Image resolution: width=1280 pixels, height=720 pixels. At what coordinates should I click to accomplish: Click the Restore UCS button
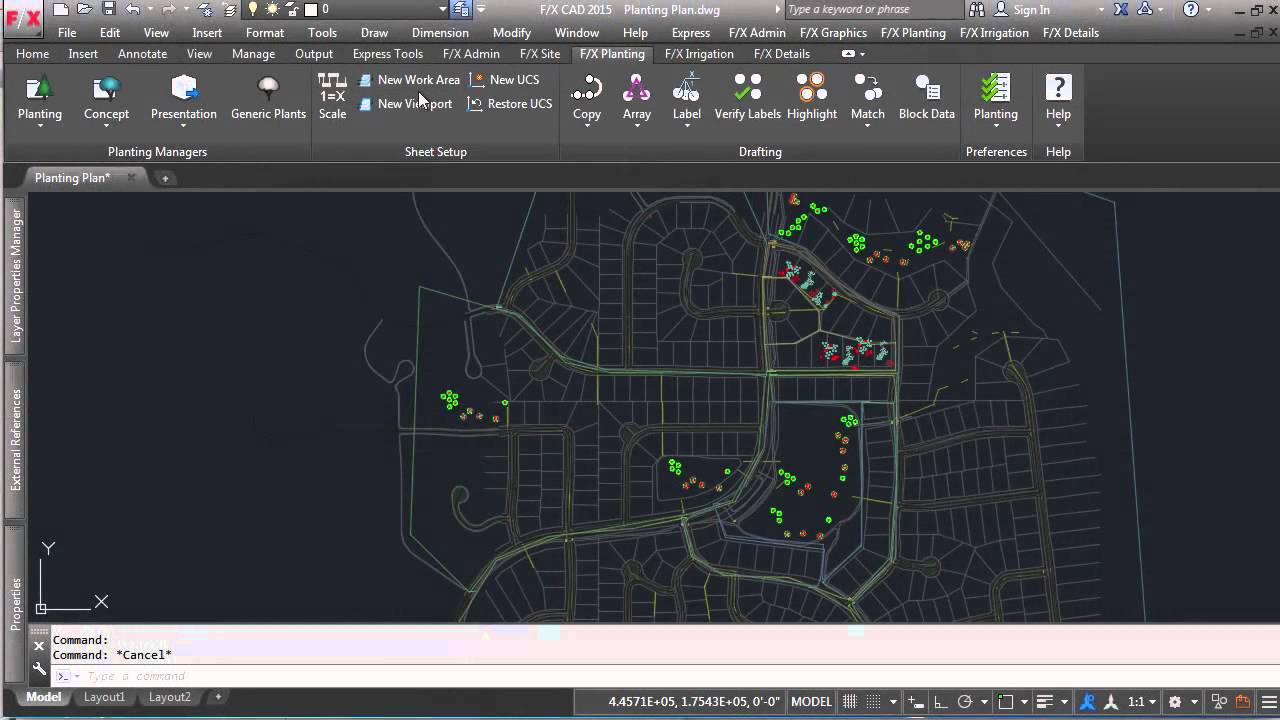coord(511,104)
